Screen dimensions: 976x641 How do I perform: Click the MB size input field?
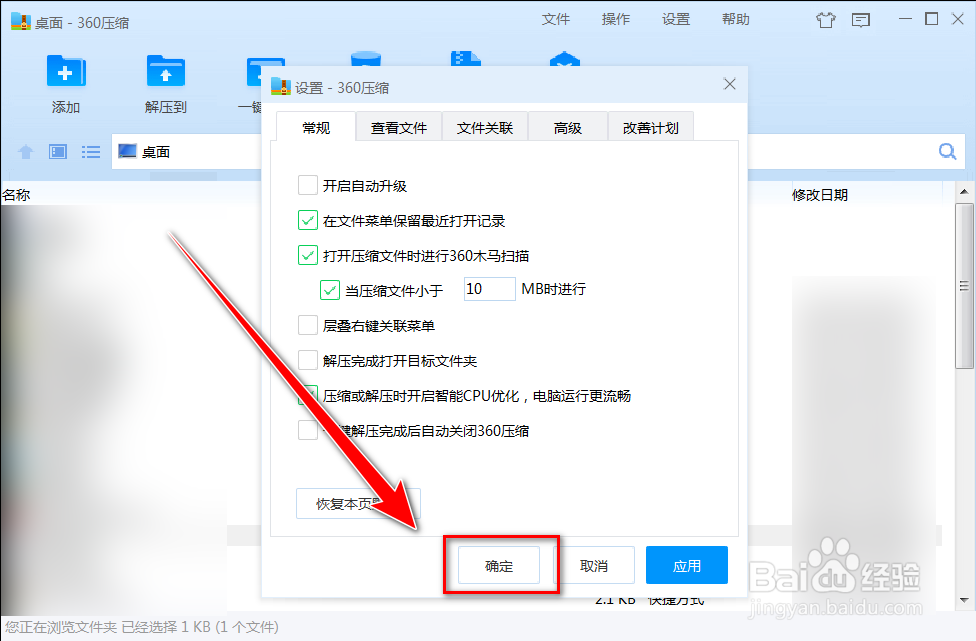tap(489, 289)
